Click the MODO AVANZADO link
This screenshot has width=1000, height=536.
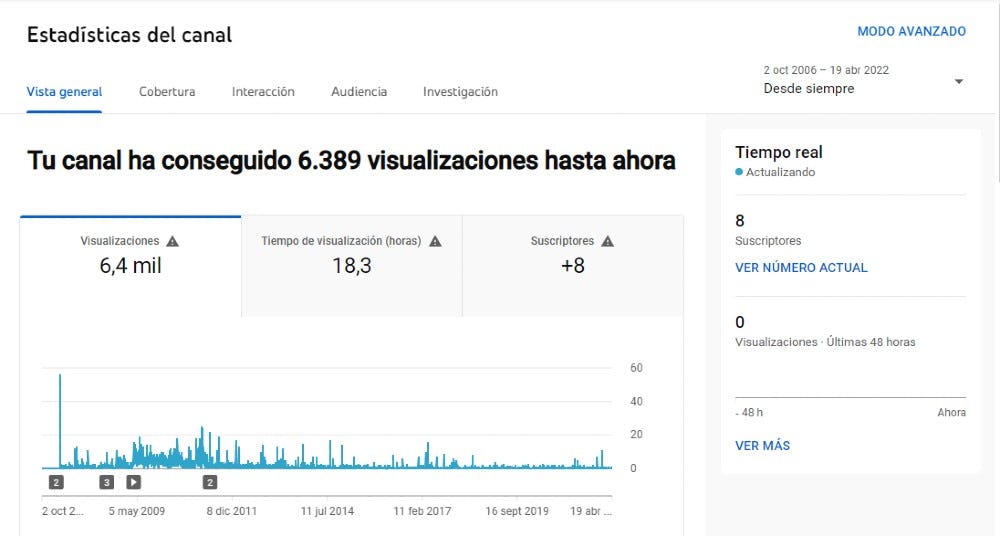[911, 31]
